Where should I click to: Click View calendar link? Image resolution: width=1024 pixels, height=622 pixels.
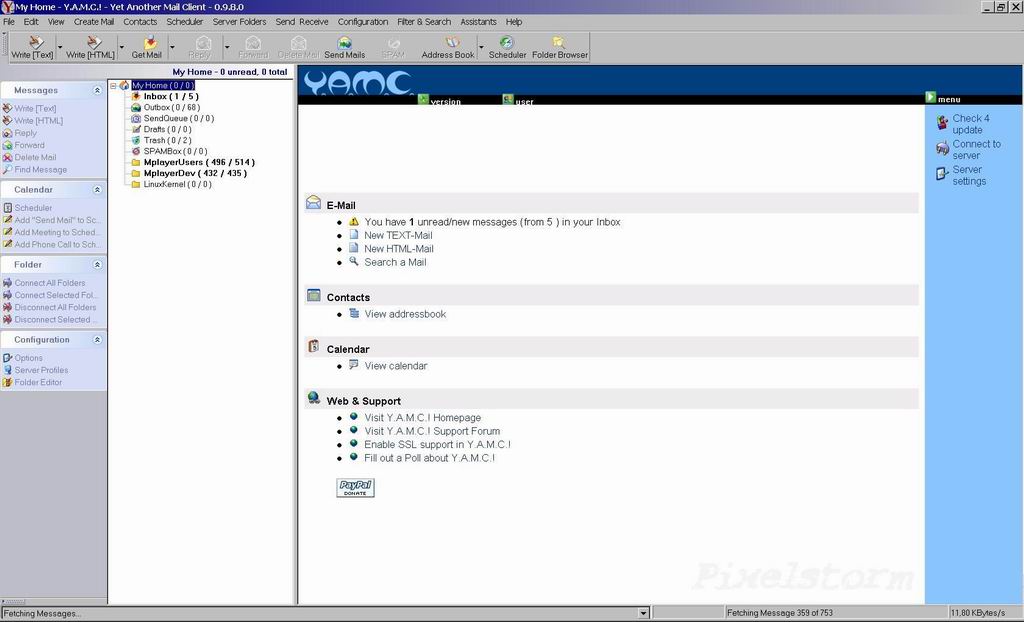(x=396, y=366)
